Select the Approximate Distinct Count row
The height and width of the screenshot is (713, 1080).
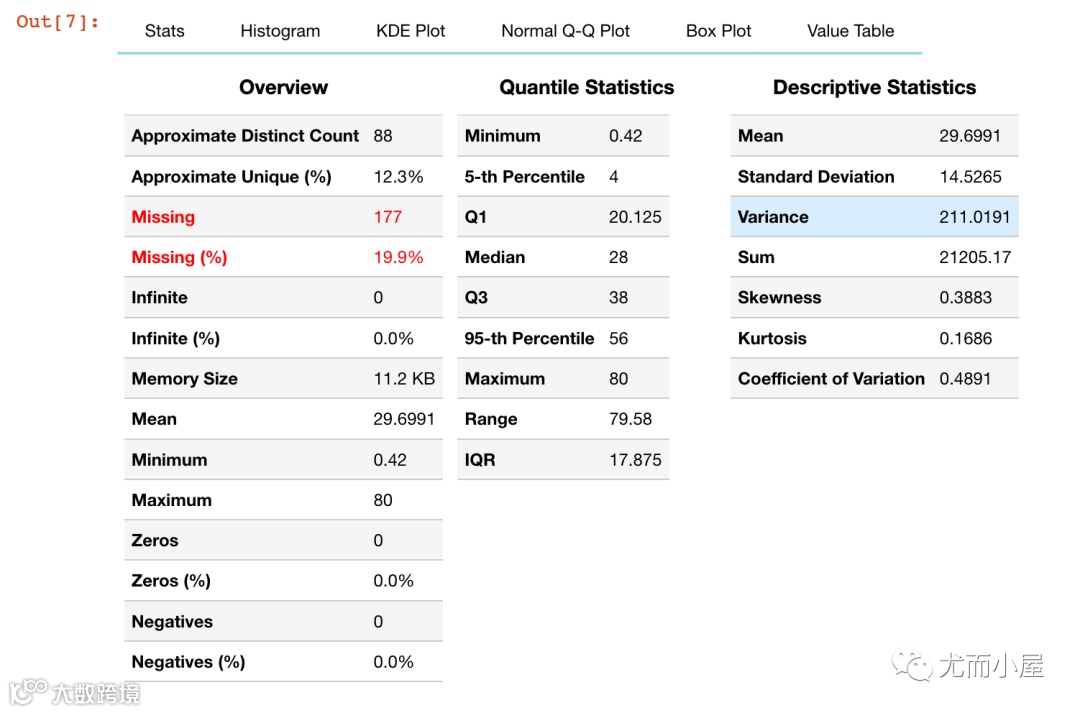(x=282, y=136)
